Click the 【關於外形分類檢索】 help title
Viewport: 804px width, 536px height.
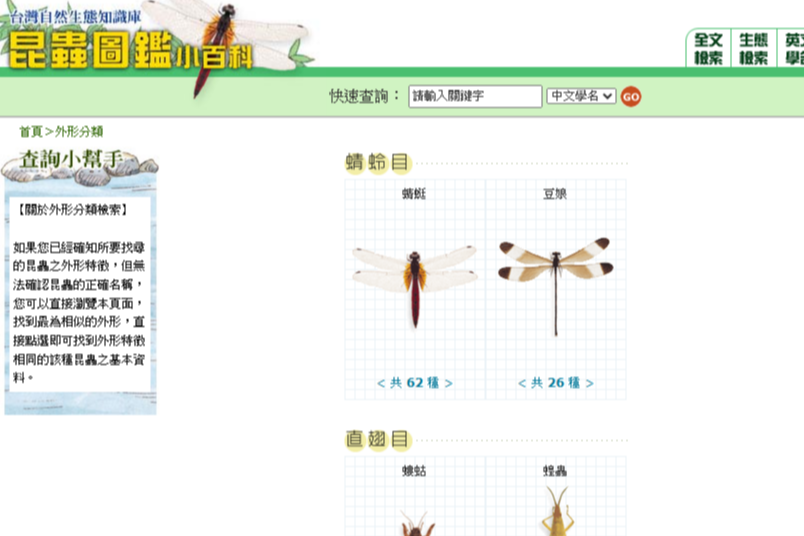coord(72,210)
